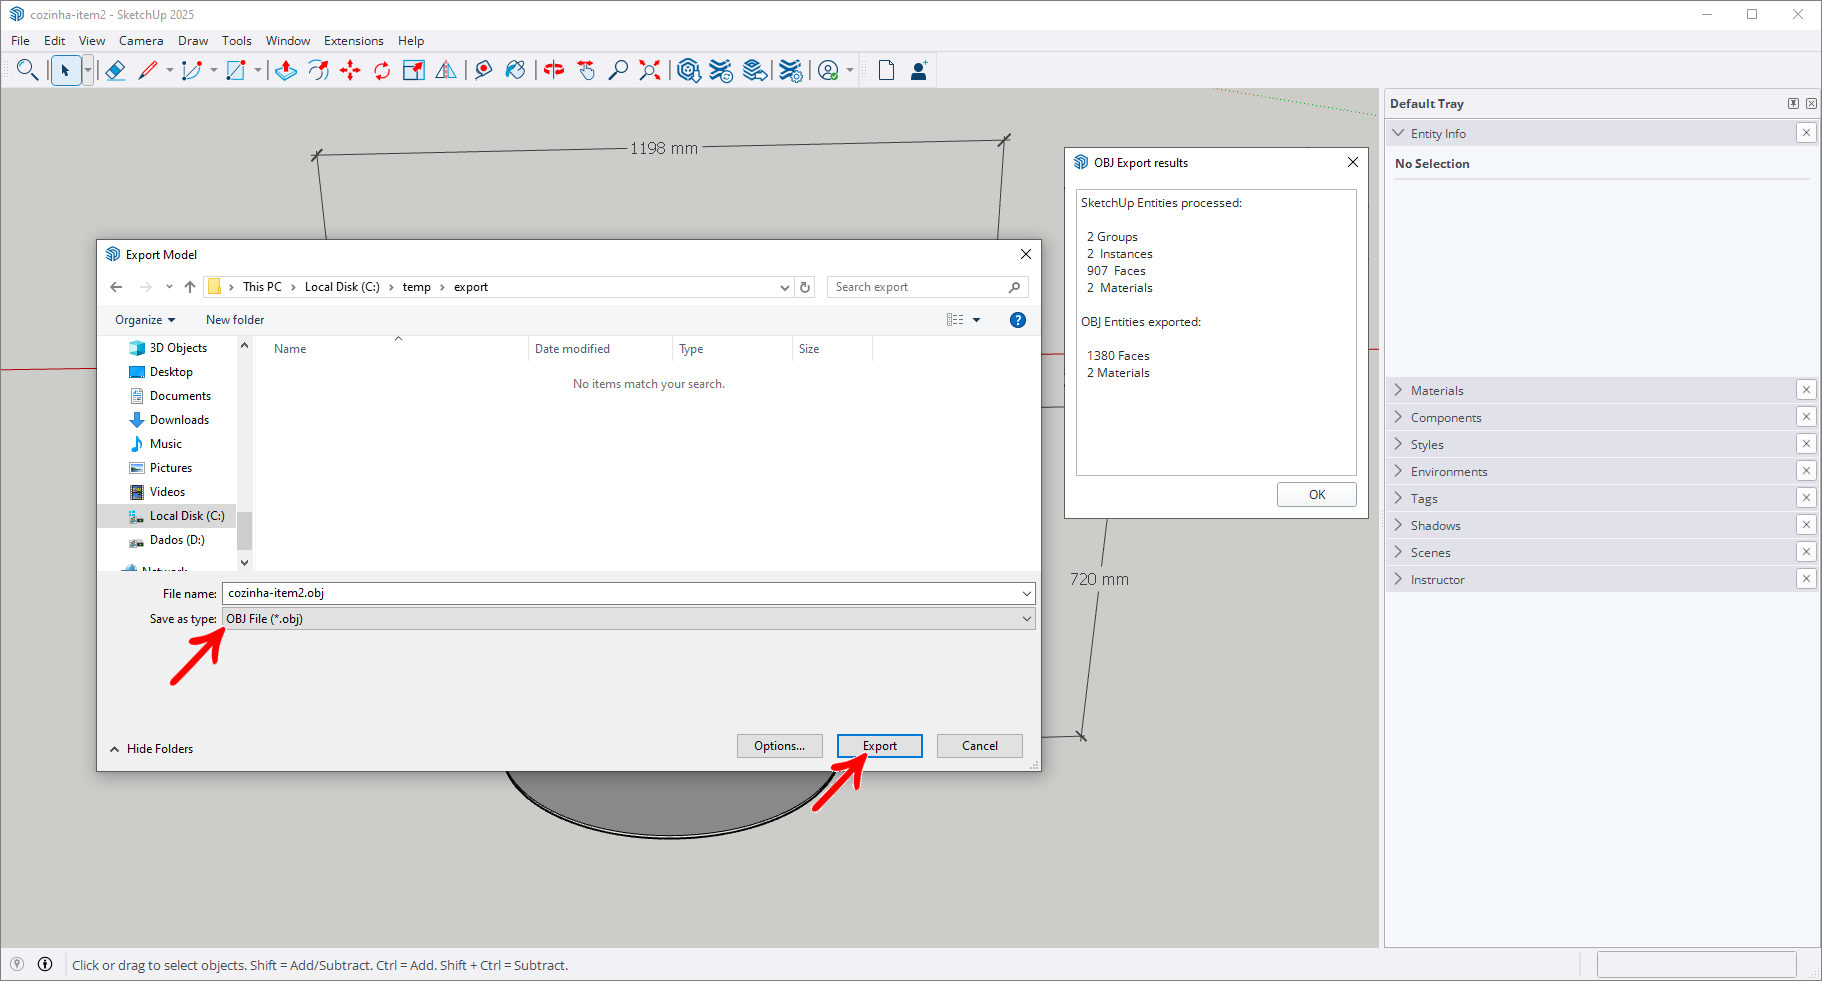The image size is (1822, 981).
Task: Choose the Pan hand tool
Action: pyautogui.click(x=586, y=70)
